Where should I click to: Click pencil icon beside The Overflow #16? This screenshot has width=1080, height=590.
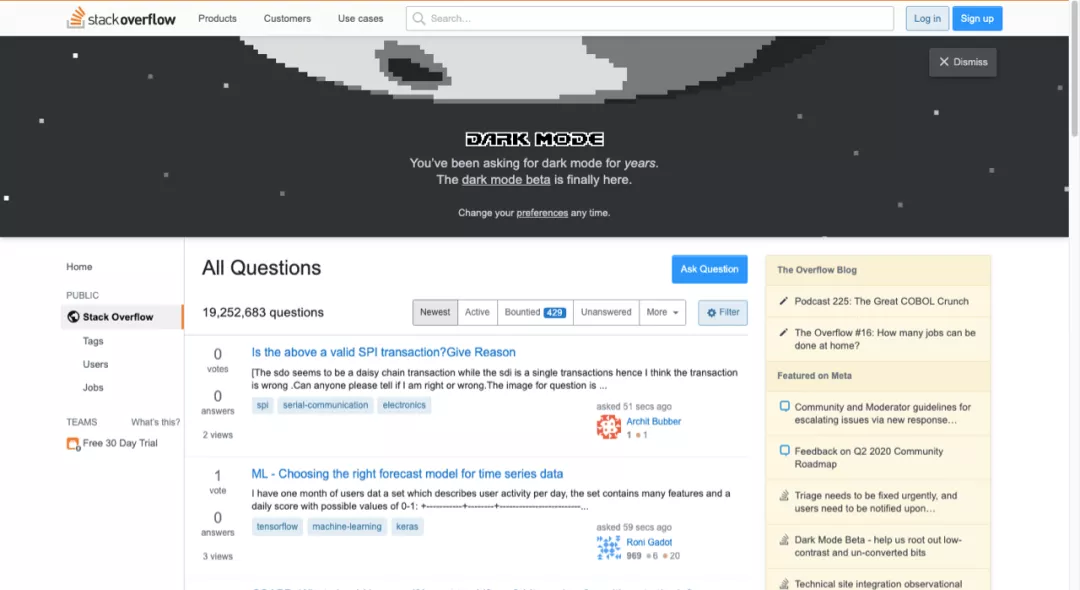pos(783,333)
